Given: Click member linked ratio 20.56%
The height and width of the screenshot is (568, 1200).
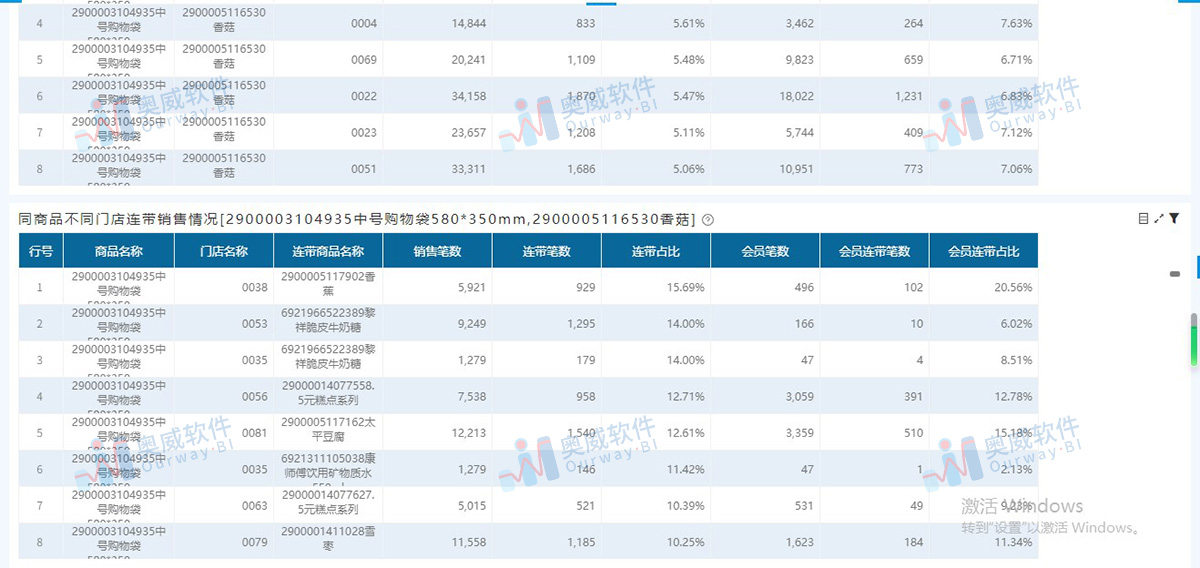Looking at the screenshot, I should (x=1015, y=287).
